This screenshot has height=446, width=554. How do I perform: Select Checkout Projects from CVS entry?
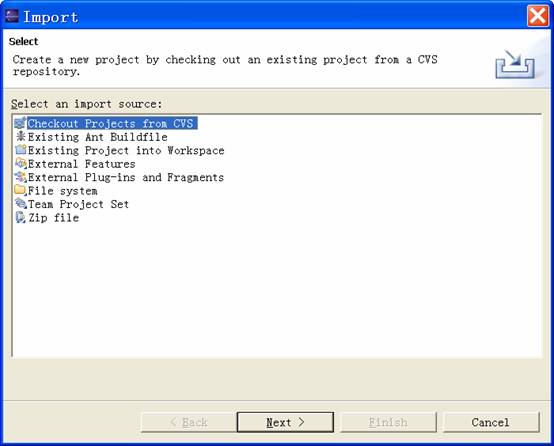tap(112, 123)
